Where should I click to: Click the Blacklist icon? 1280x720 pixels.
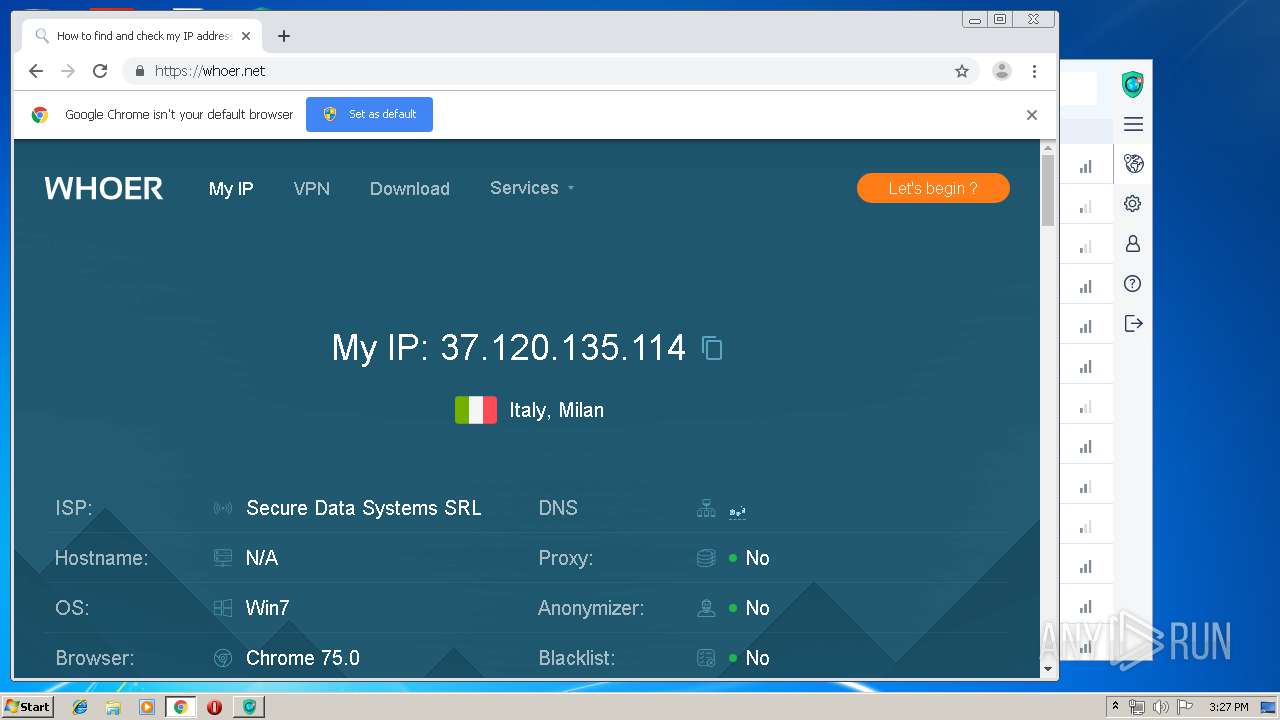[706, 658]
